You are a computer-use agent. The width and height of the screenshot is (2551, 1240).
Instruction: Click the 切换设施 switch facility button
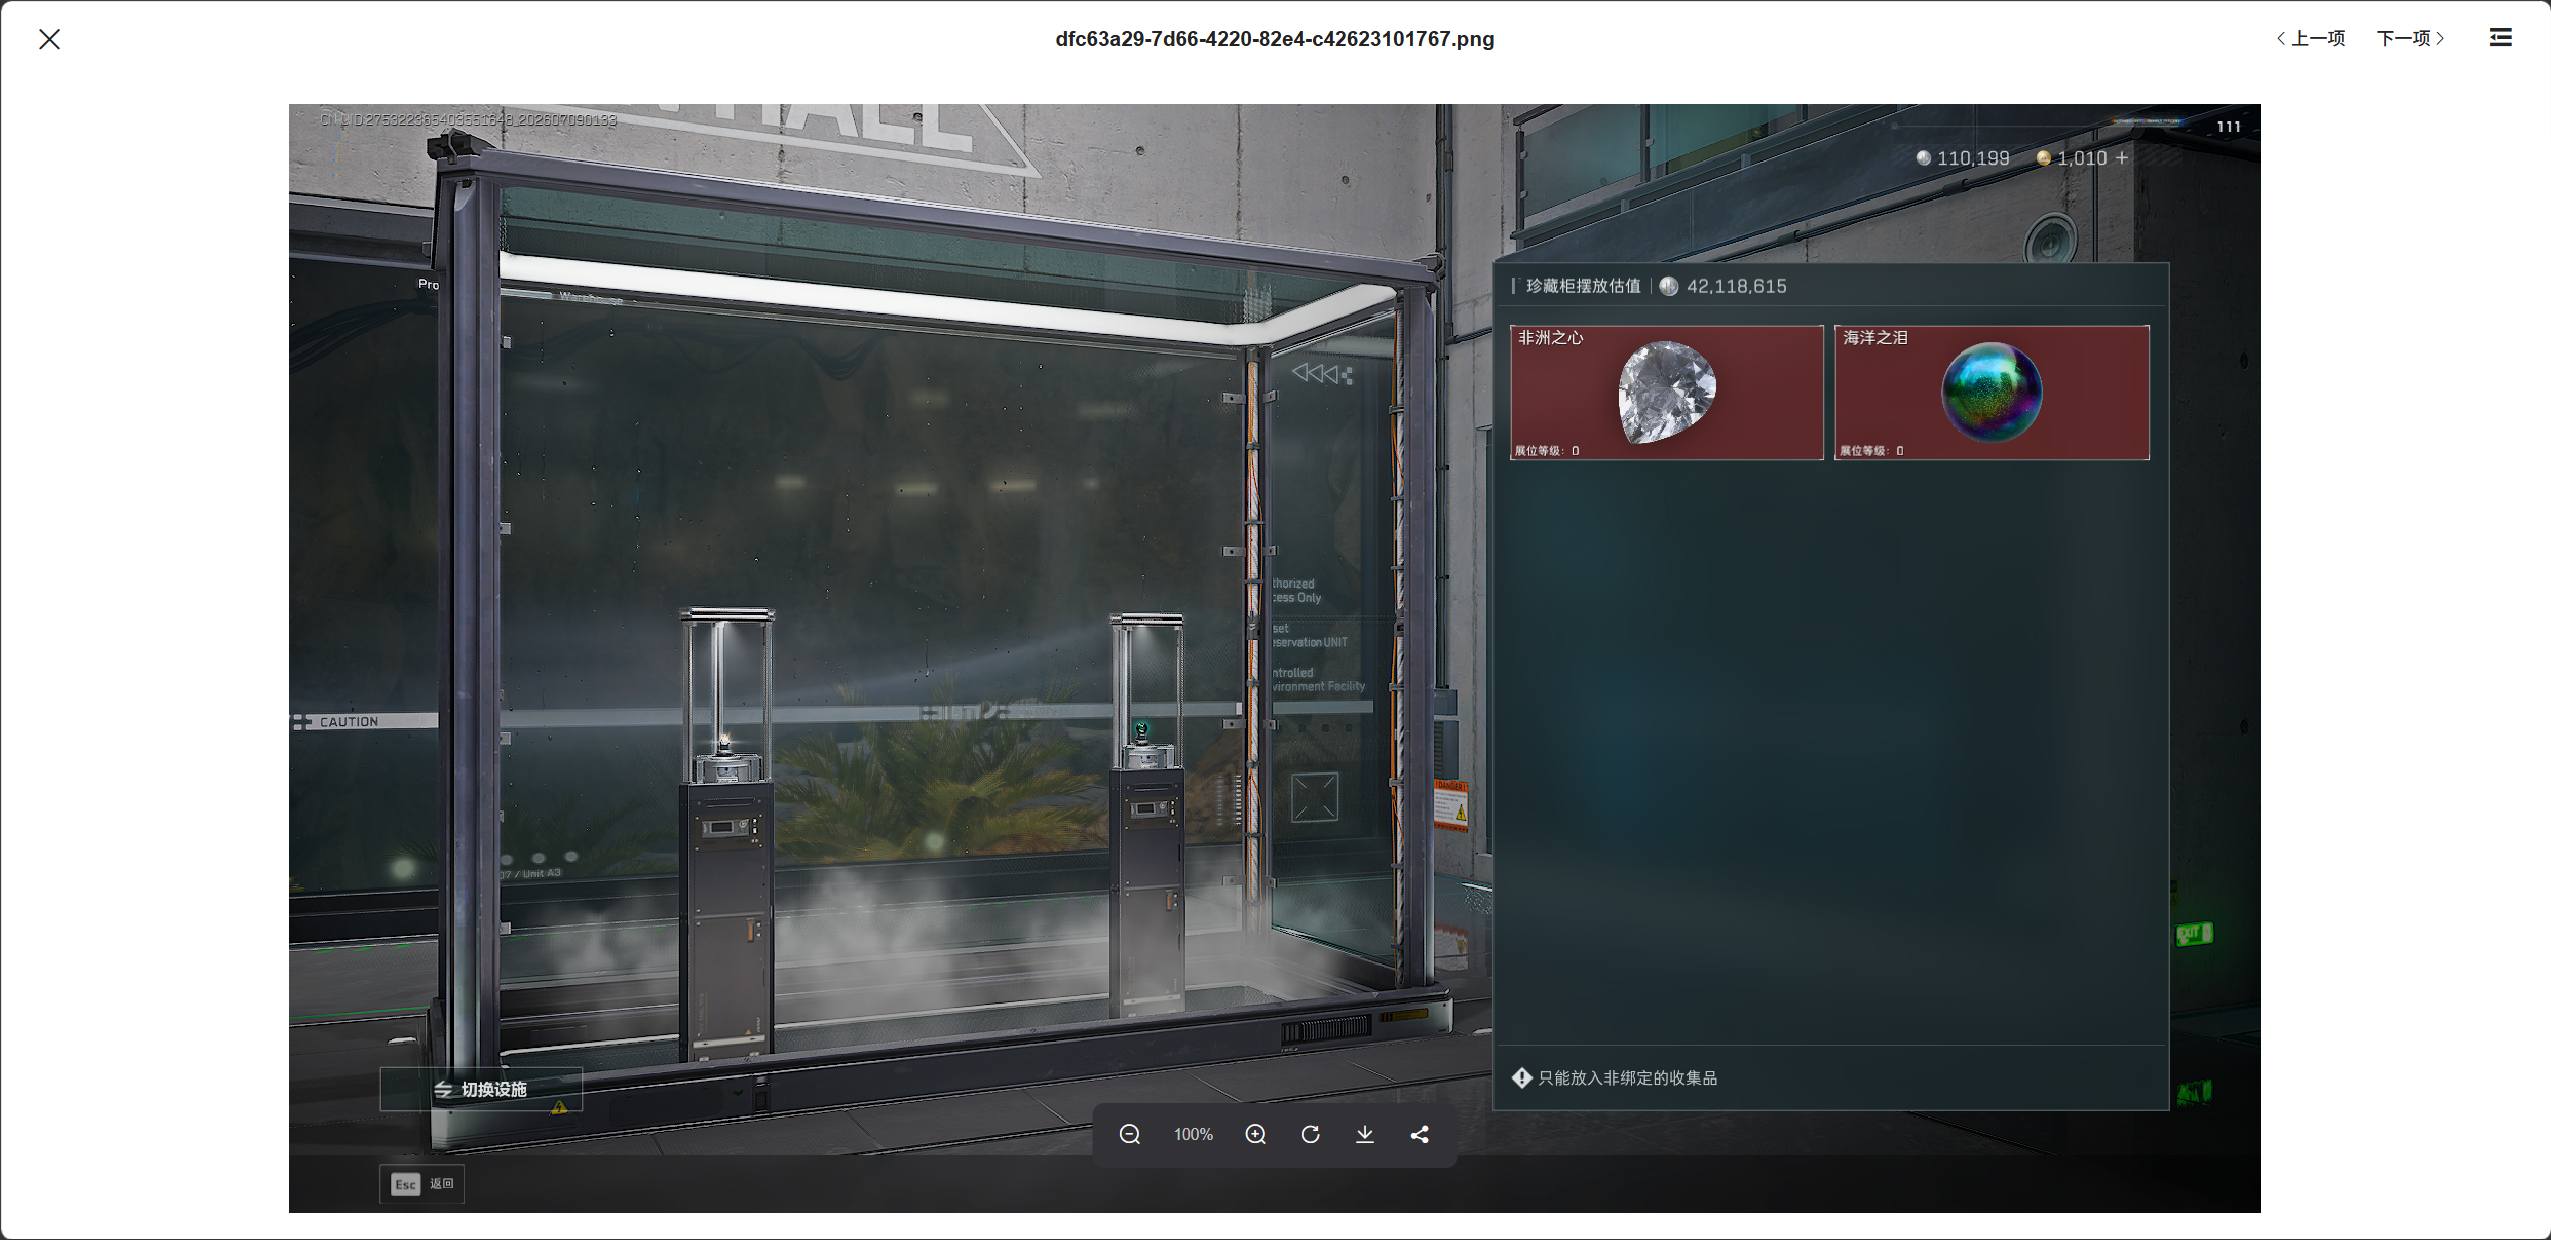[481, 1089]
